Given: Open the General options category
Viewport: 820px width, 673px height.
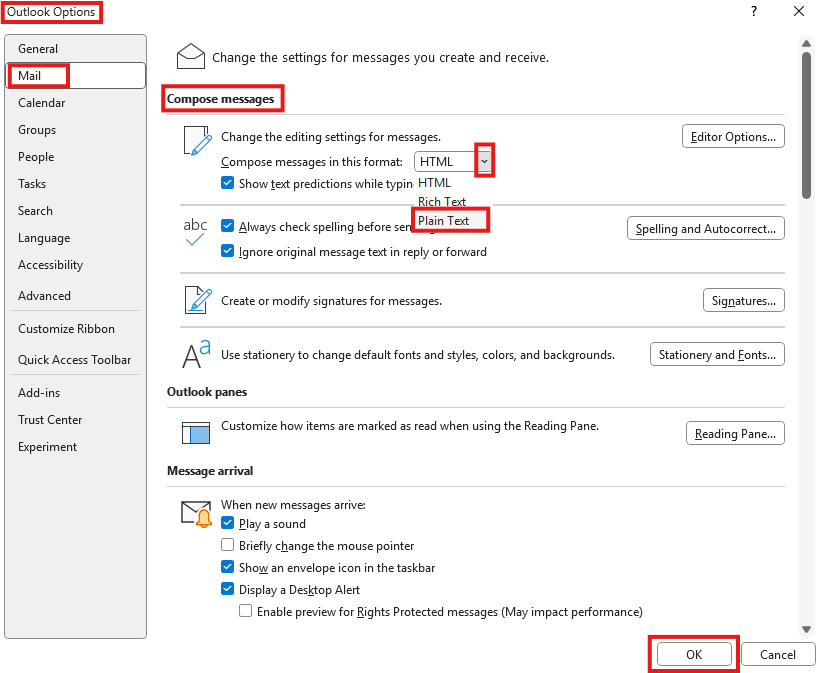Looking at the screenshot, I should [75, 49].
